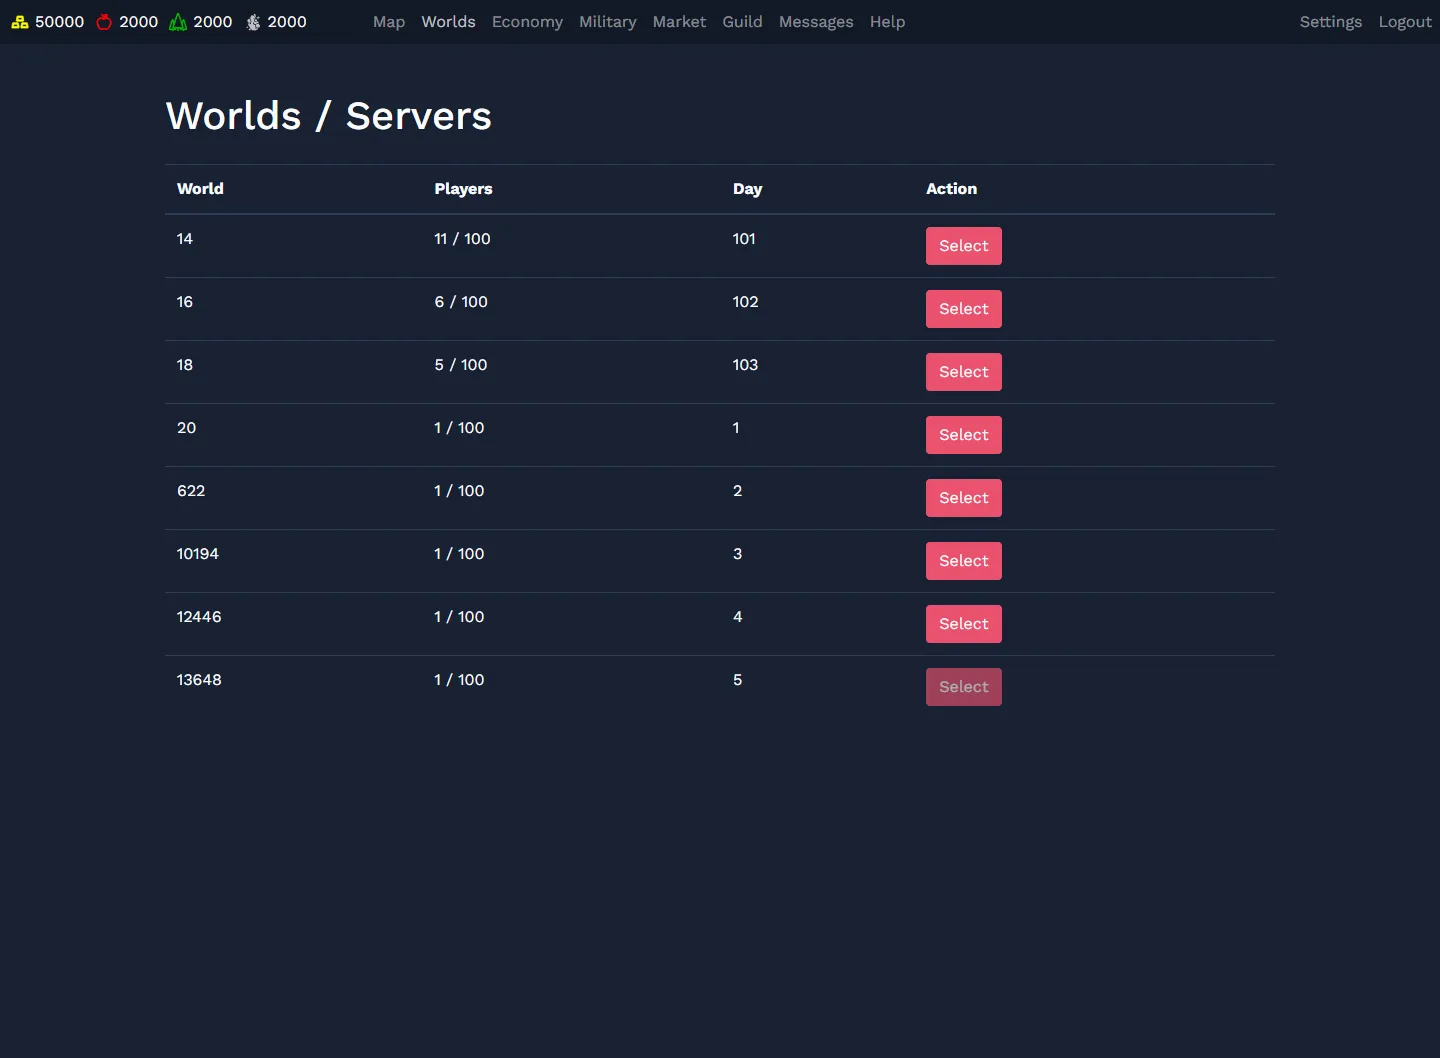Click the 6 / 100 players cell
Viewport: 1440px width, 1058px height.
point(461,302)
